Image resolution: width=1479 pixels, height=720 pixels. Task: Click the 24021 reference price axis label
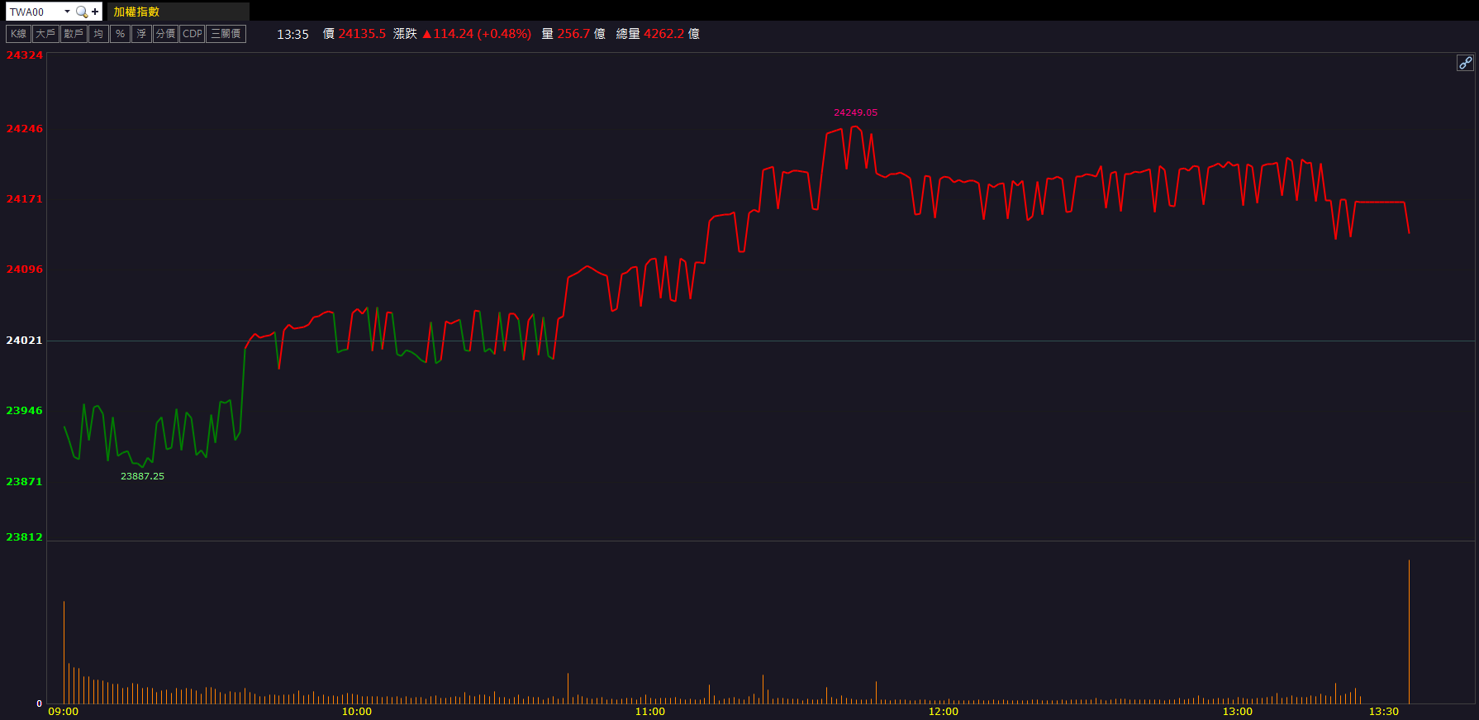pyautogui.click(x=24, y=341)
